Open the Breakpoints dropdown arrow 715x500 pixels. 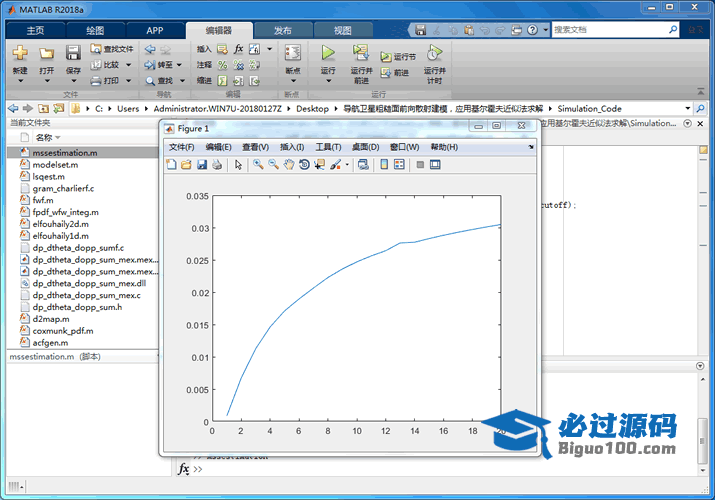(293, 81)
